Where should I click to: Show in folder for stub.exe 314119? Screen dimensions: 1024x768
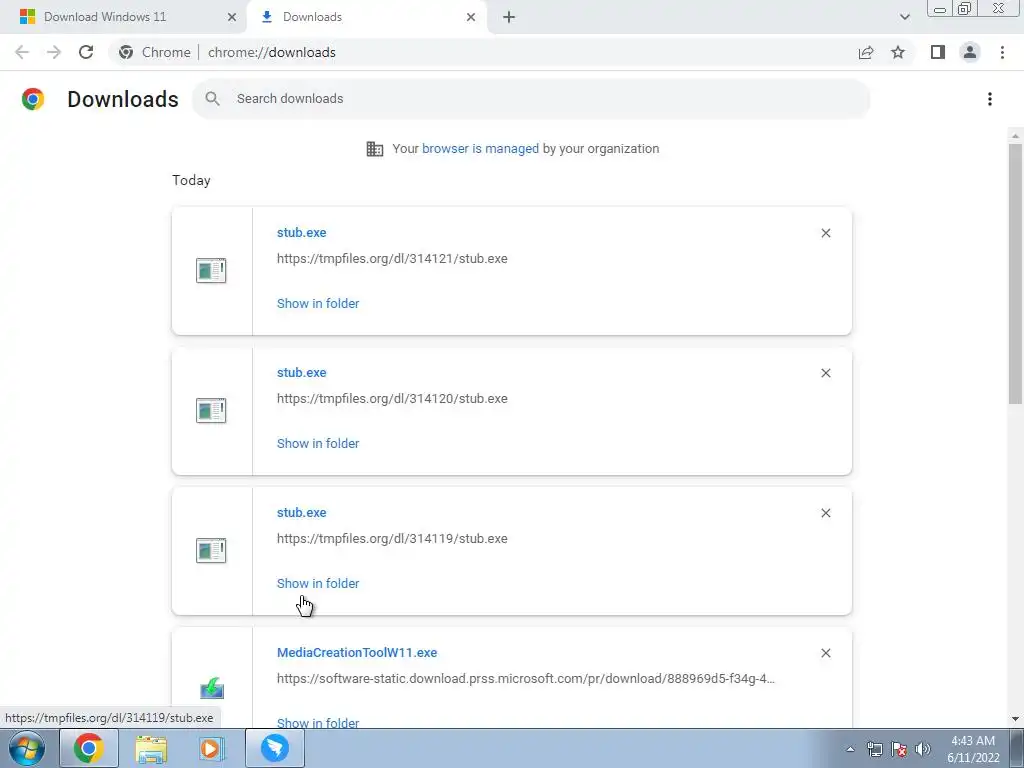coord(318,584)
